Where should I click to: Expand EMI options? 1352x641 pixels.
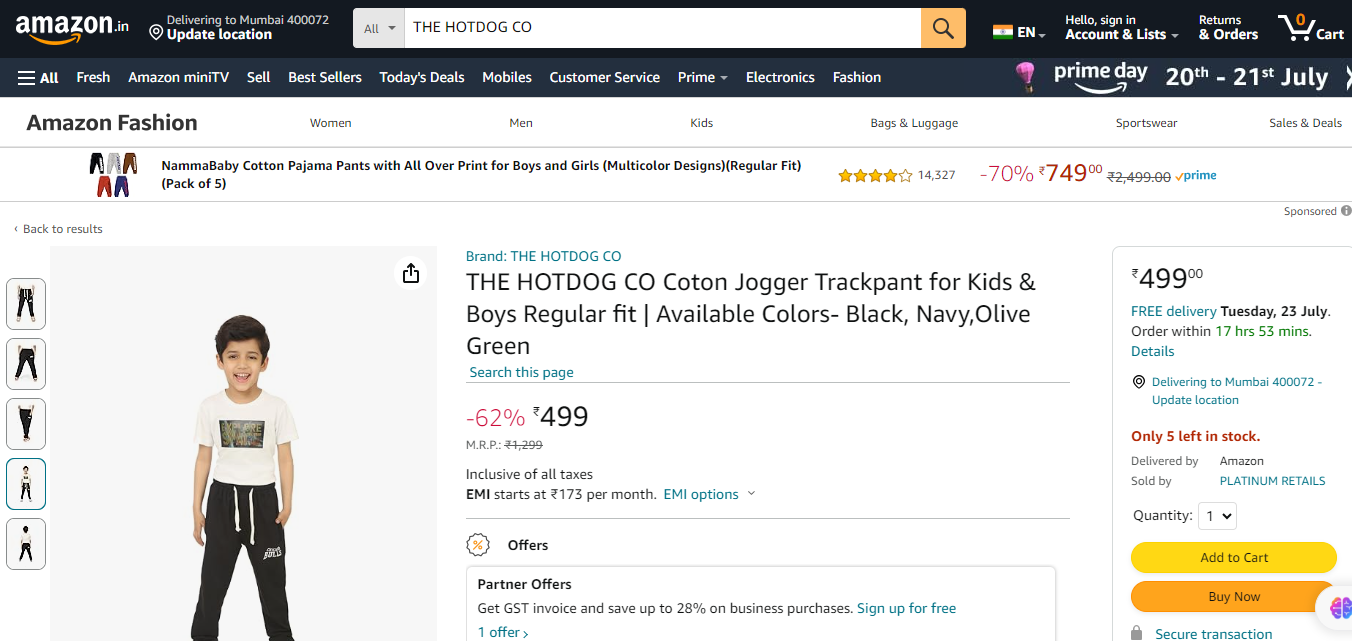pyautogui.click(x=709, y=494)
